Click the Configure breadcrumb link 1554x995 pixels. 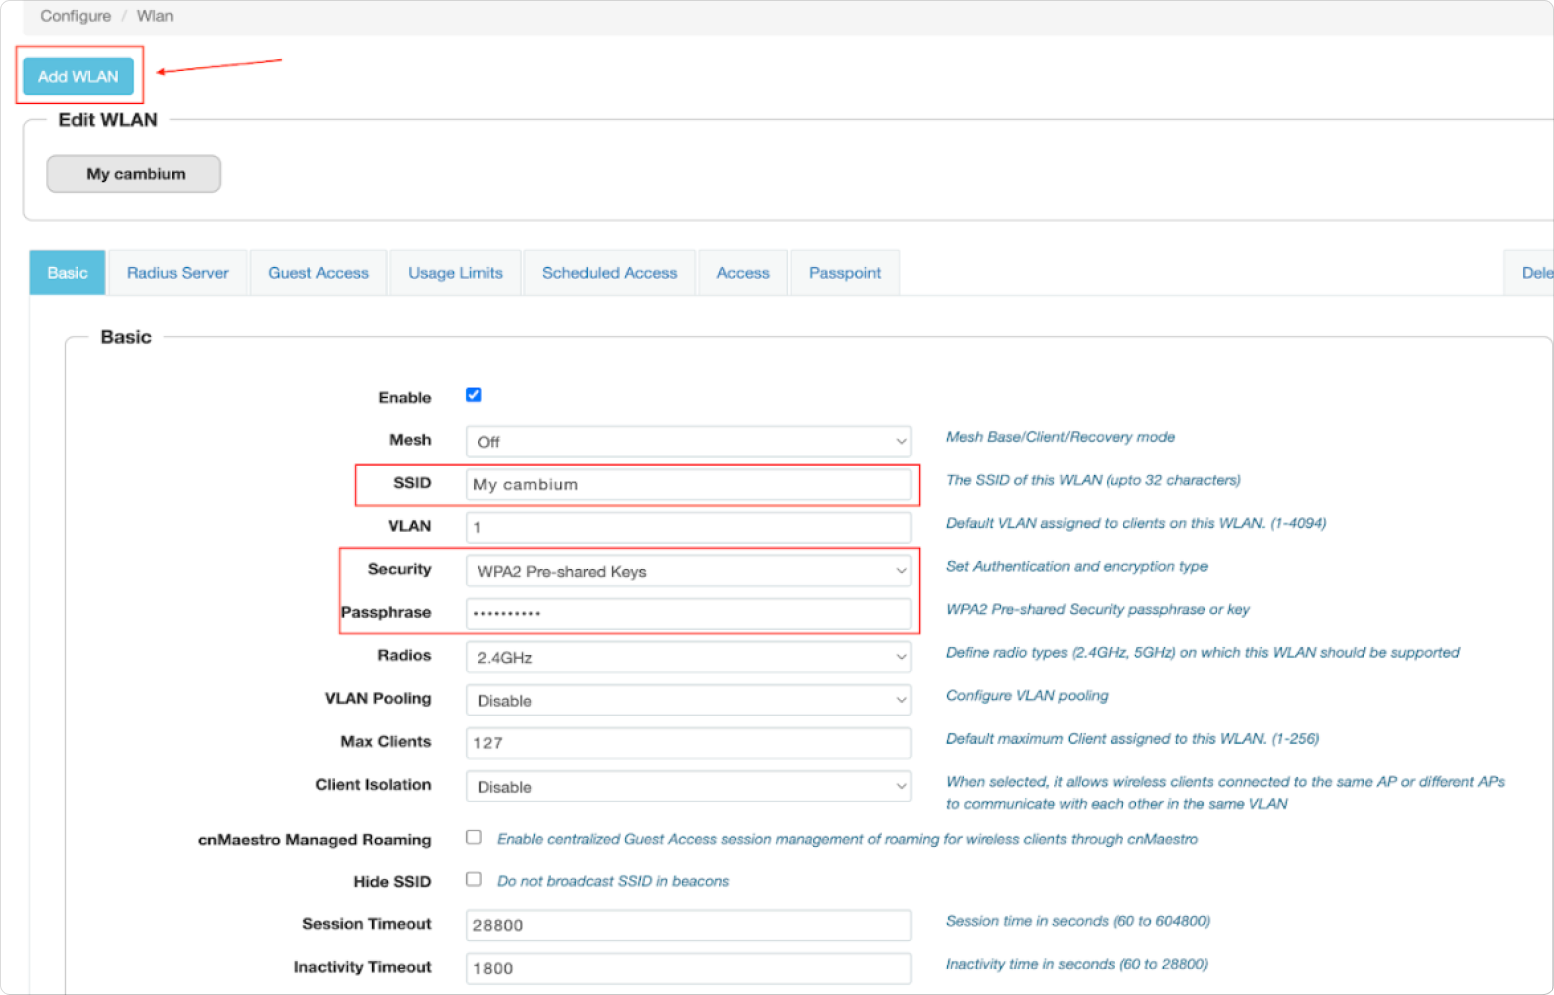tap(75, 16)
